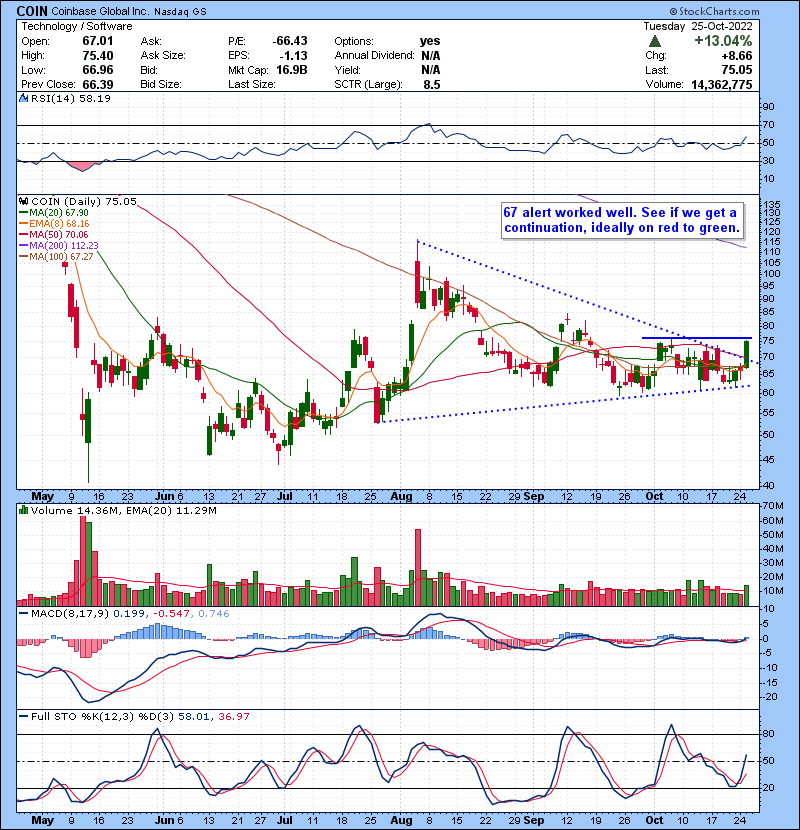Image resolution: width=800 pixels, height=830 pixels.
Task: Click the RSI(14) 58.19 indicator label
Action: 70,98
